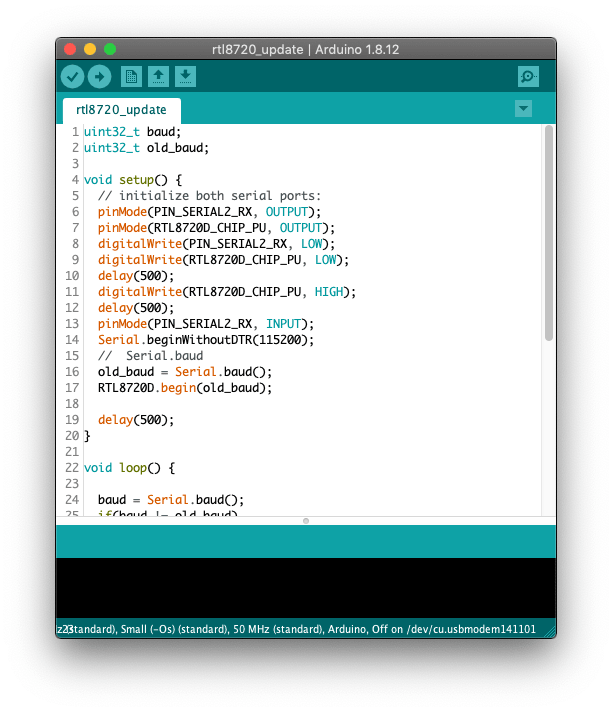Click the black console output area
Image resolution: width=612 pixels, height=712 pixels.
coord(306,588)
